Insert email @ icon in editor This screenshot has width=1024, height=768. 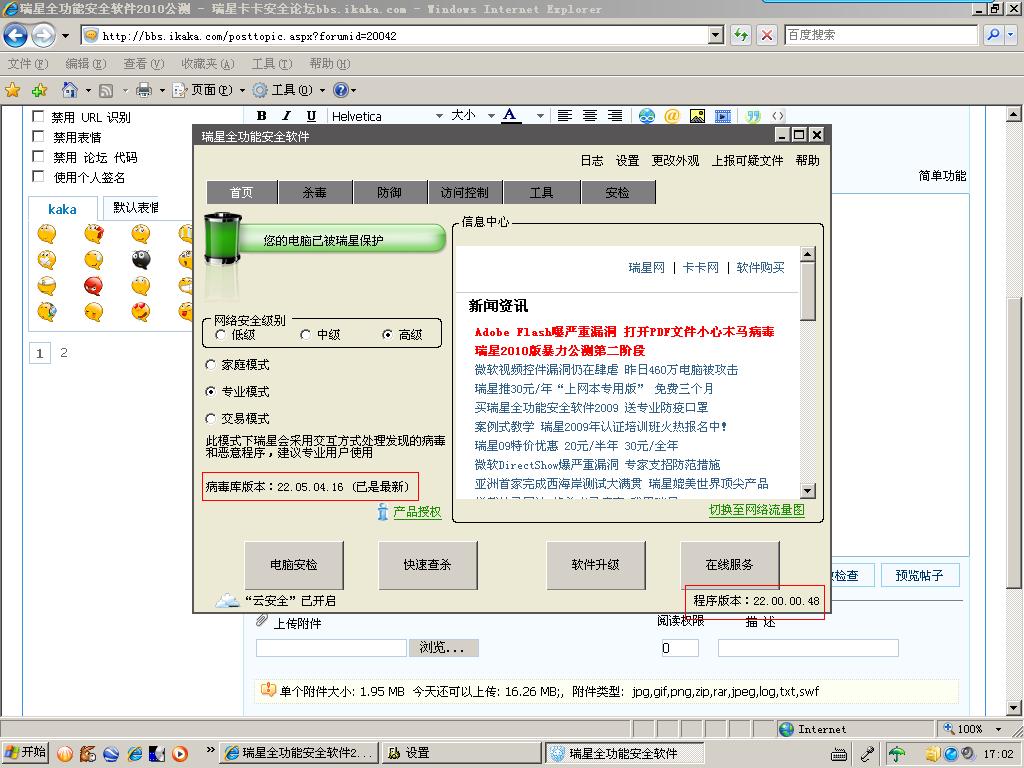pyautogui.click(x=672, y=116)
